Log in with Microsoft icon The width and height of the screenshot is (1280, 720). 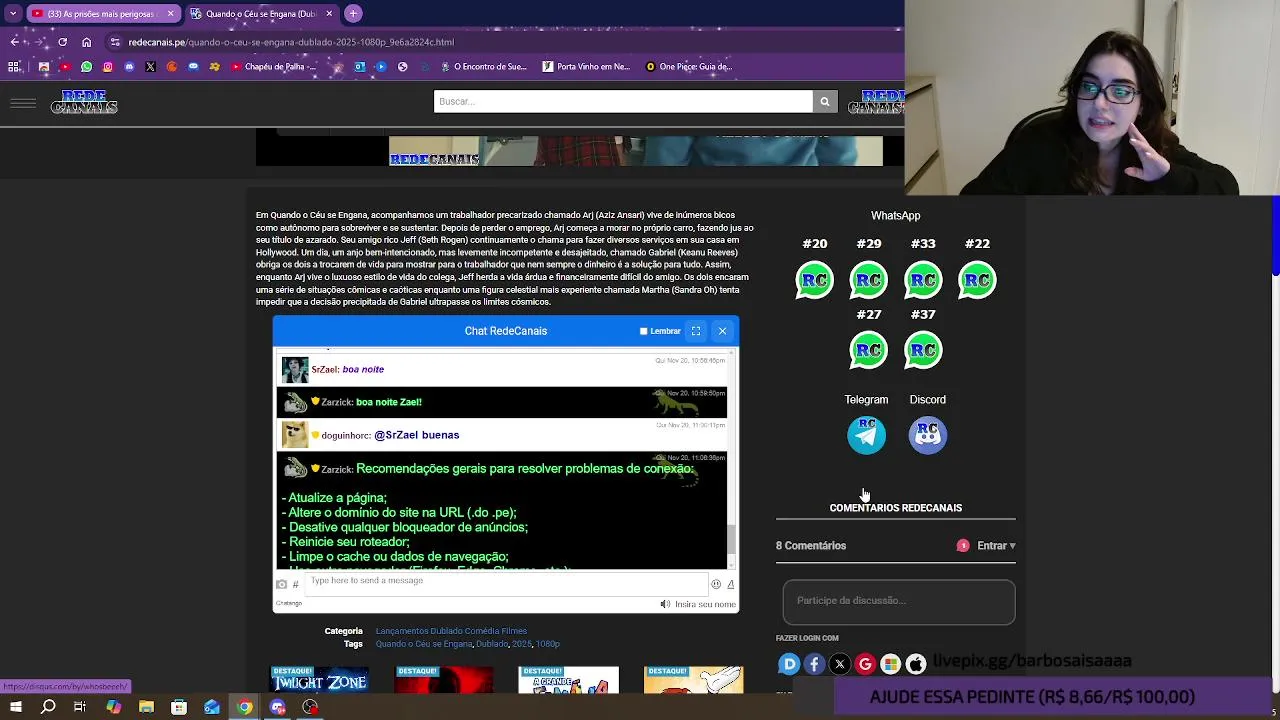click(x=890, y=663)
